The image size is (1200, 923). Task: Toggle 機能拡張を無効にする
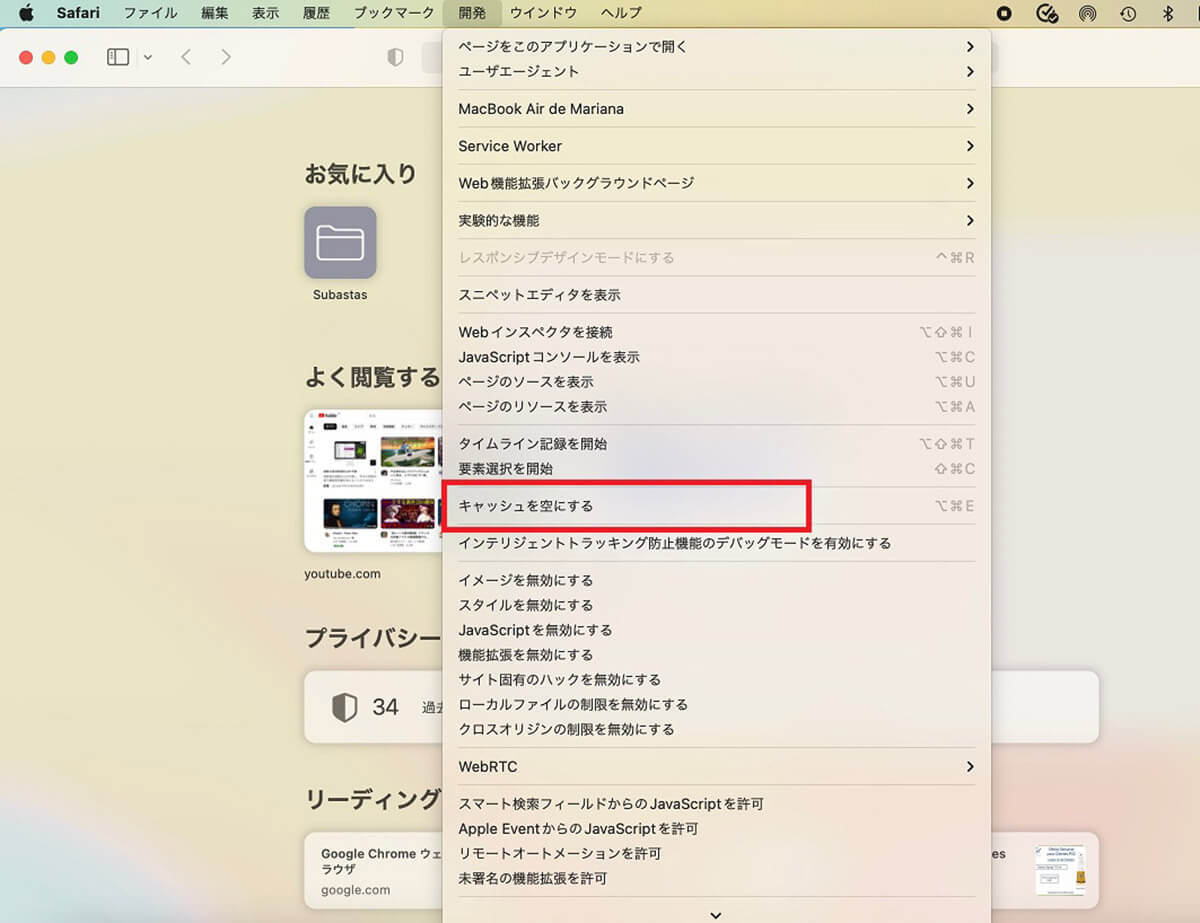(717, 655)
